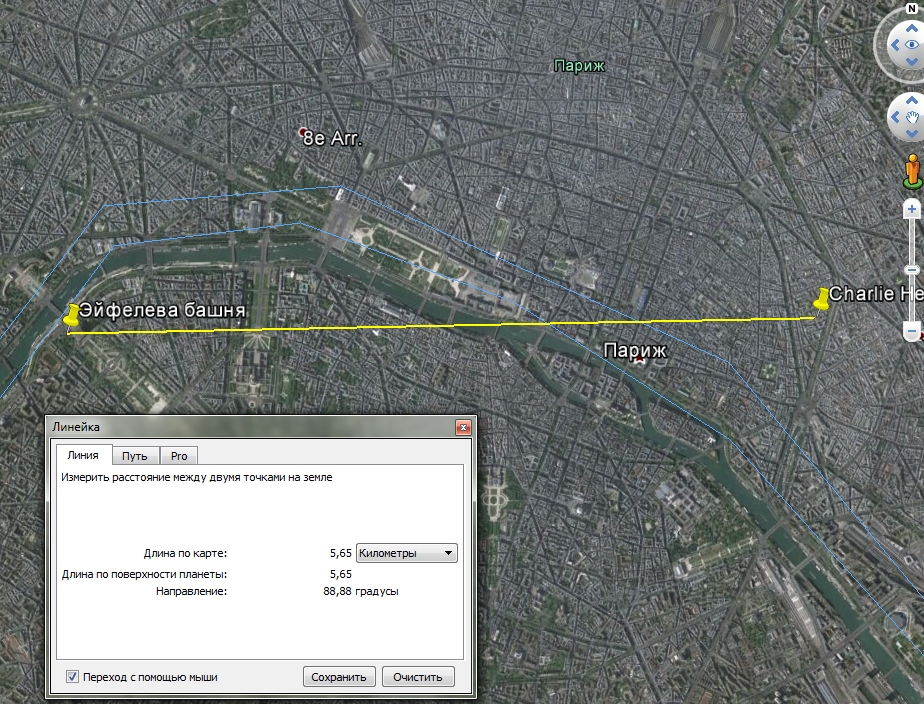The width and height of the screenshot is (924, 704).
Task: Tilt view up with Look joystick
Action: [x=912, y=28]
